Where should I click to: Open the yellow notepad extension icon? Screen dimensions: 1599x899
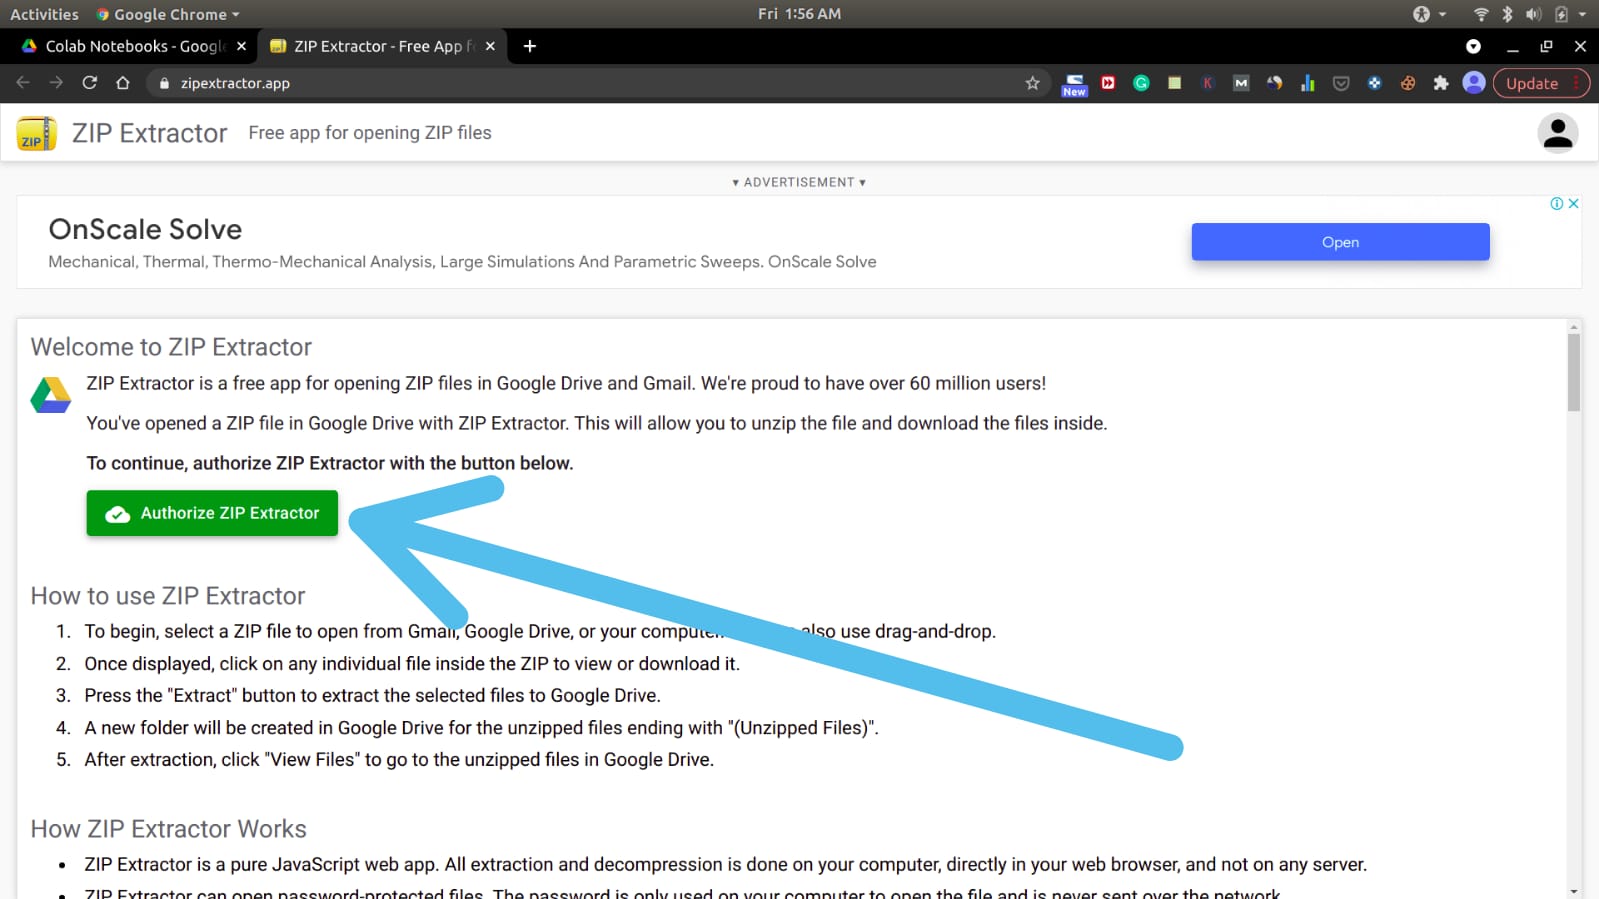pos(1175,83)
